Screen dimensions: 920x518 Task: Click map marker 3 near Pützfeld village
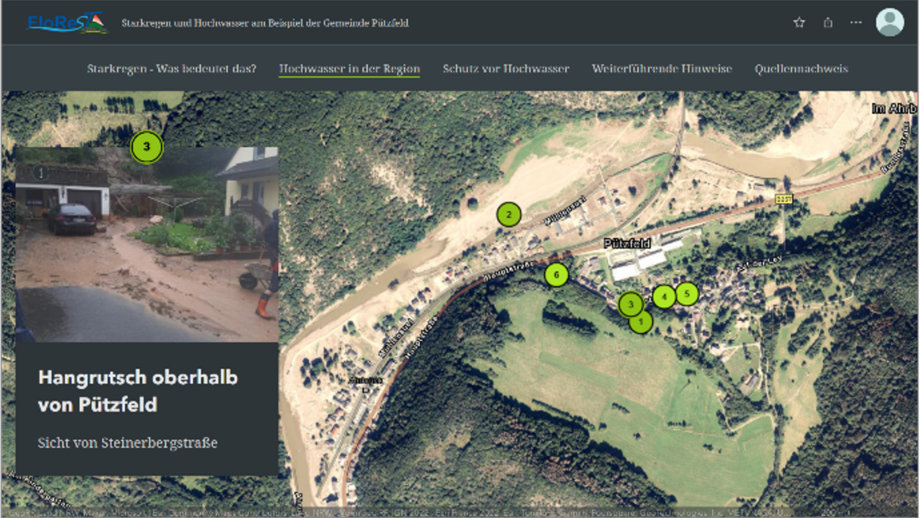(631, 304)
